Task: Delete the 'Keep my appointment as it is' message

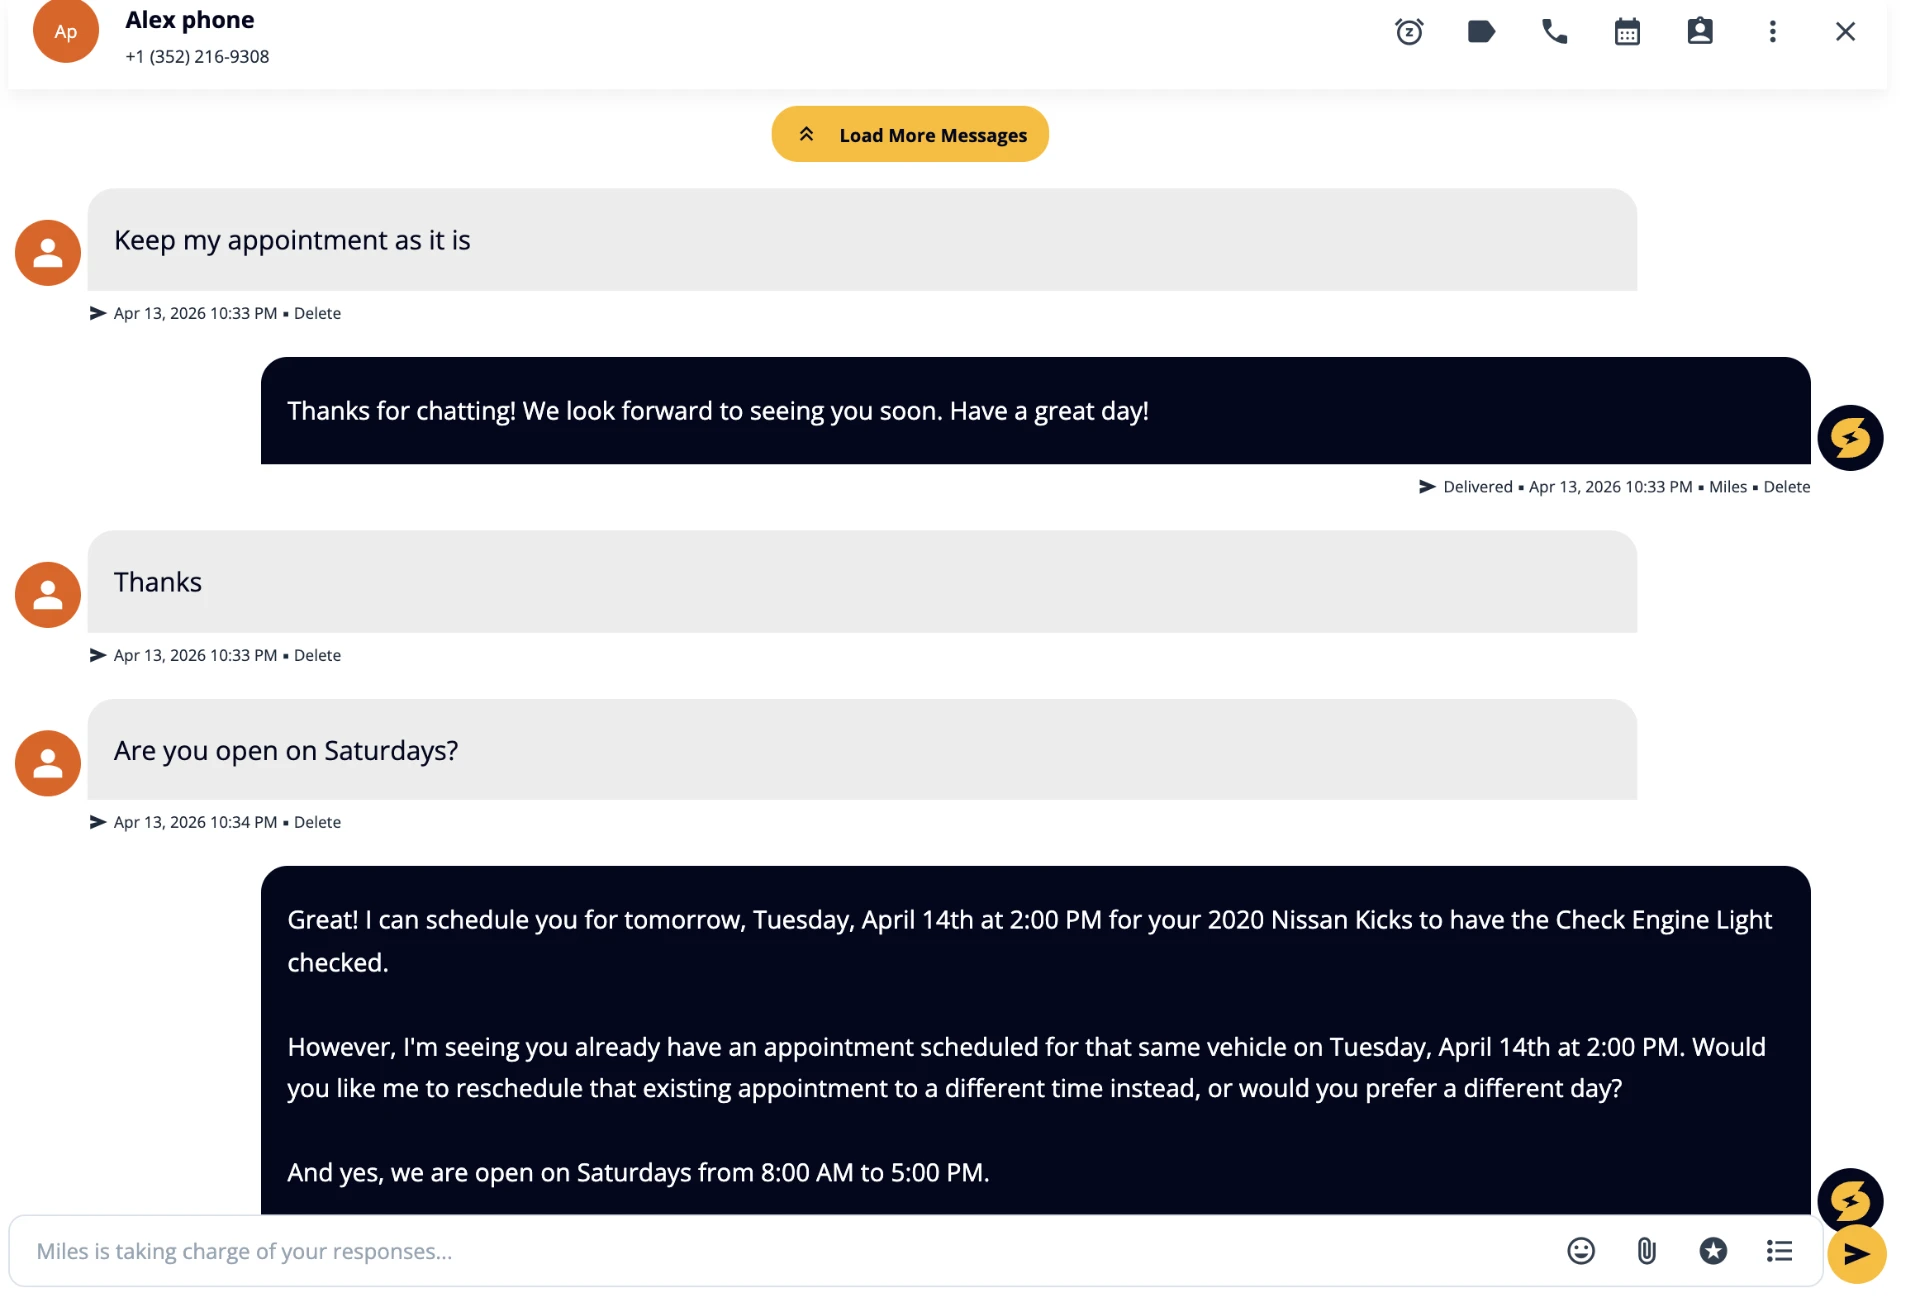Action: pyautogui.click(x=317, y=313)
